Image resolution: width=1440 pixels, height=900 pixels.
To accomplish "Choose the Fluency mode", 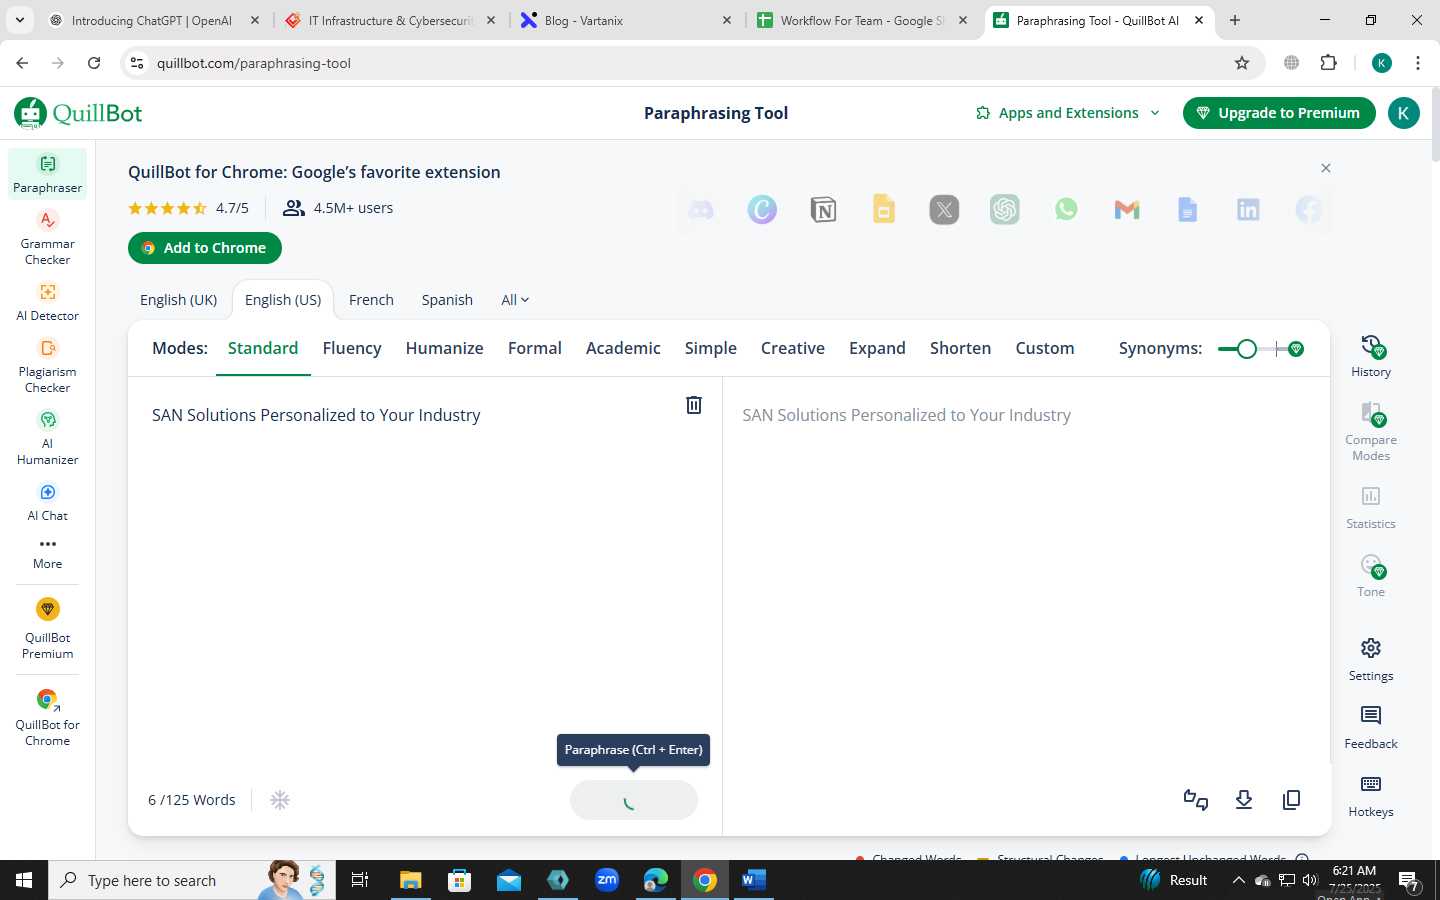I will 352,348.
